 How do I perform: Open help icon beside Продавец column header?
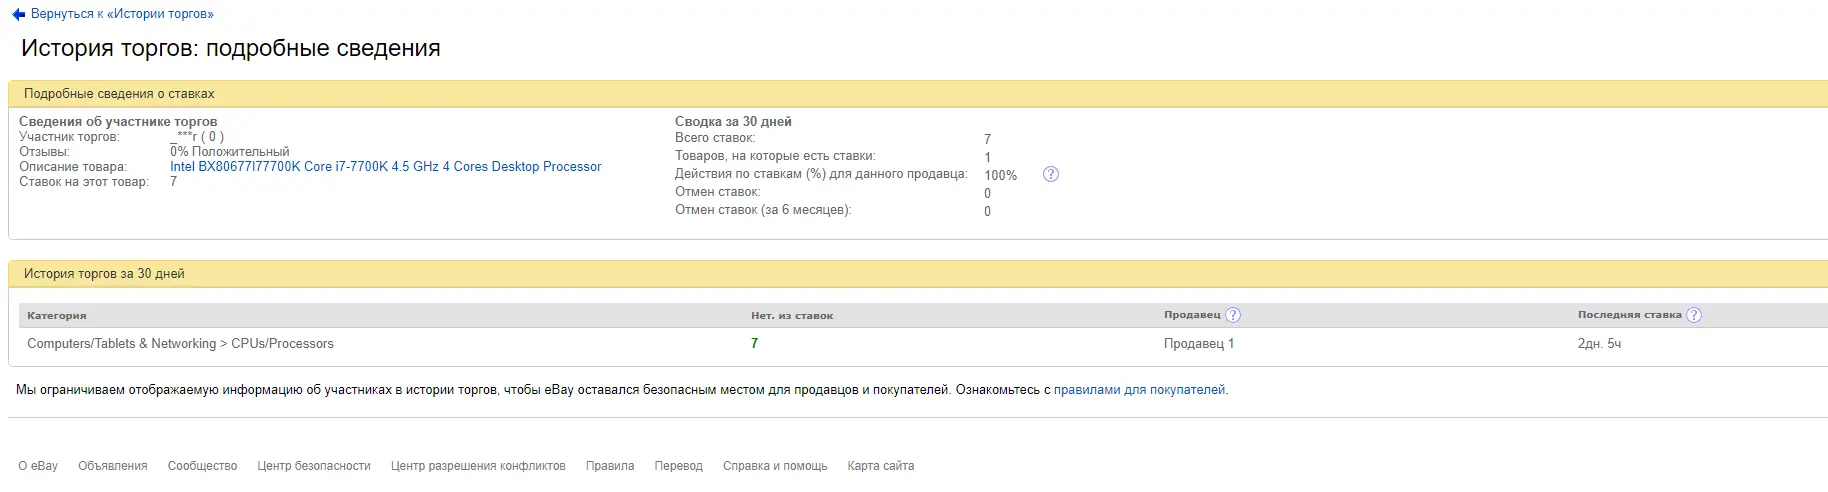[x=1233, y=315]
